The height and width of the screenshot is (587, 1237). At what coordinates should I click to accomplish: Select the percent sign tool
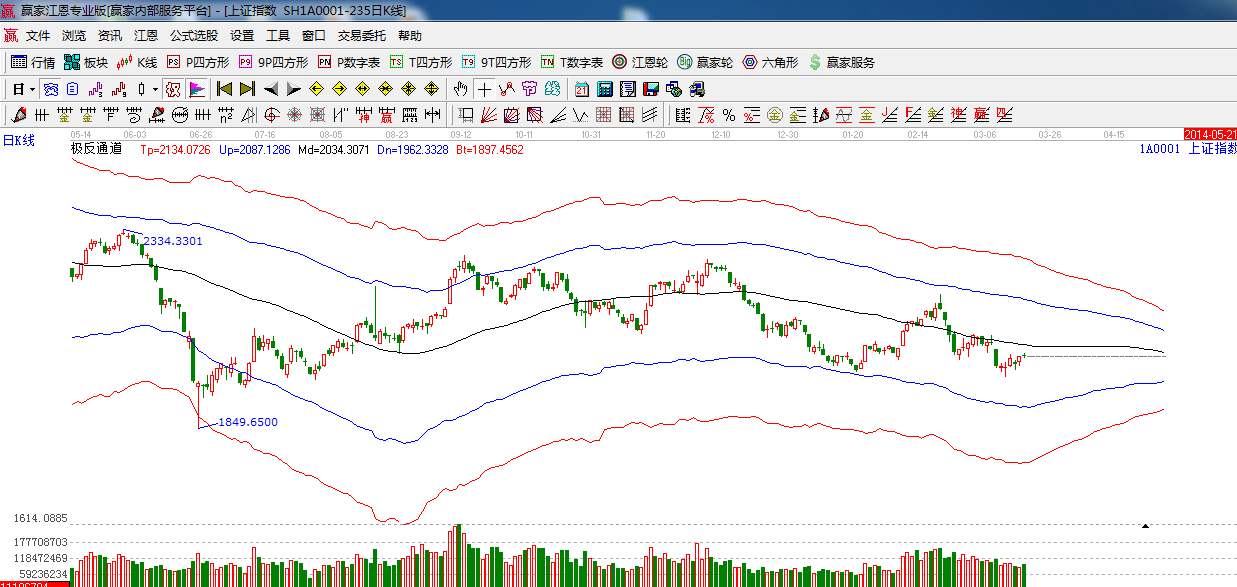(x=729, y=115)
